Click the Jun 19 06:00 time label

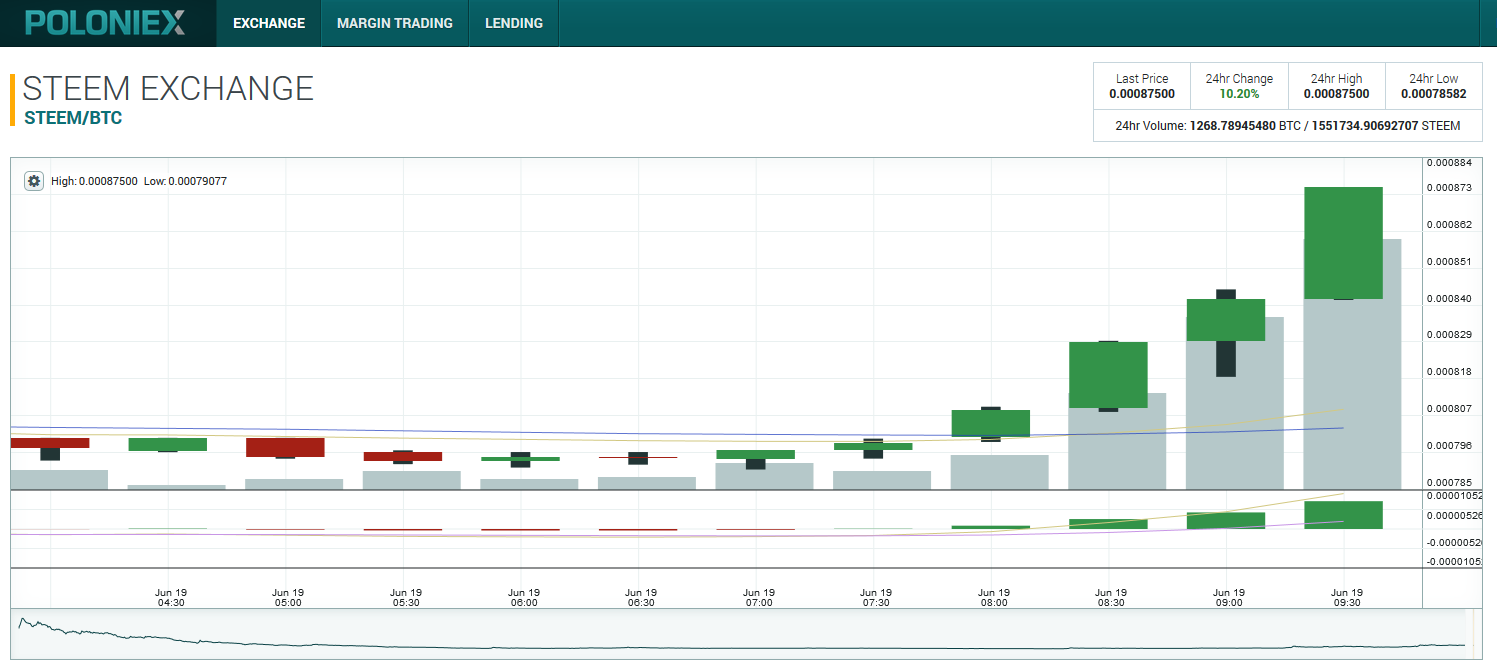click(523, 598)
